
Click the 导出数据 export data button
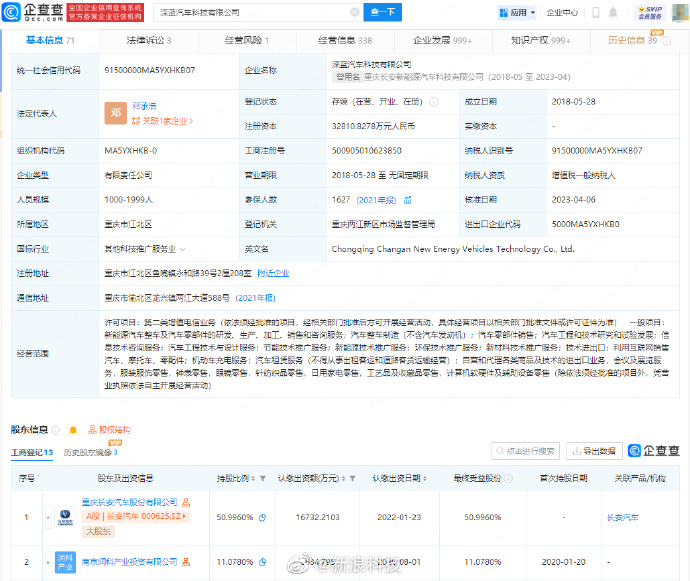[x=596, y=451]
